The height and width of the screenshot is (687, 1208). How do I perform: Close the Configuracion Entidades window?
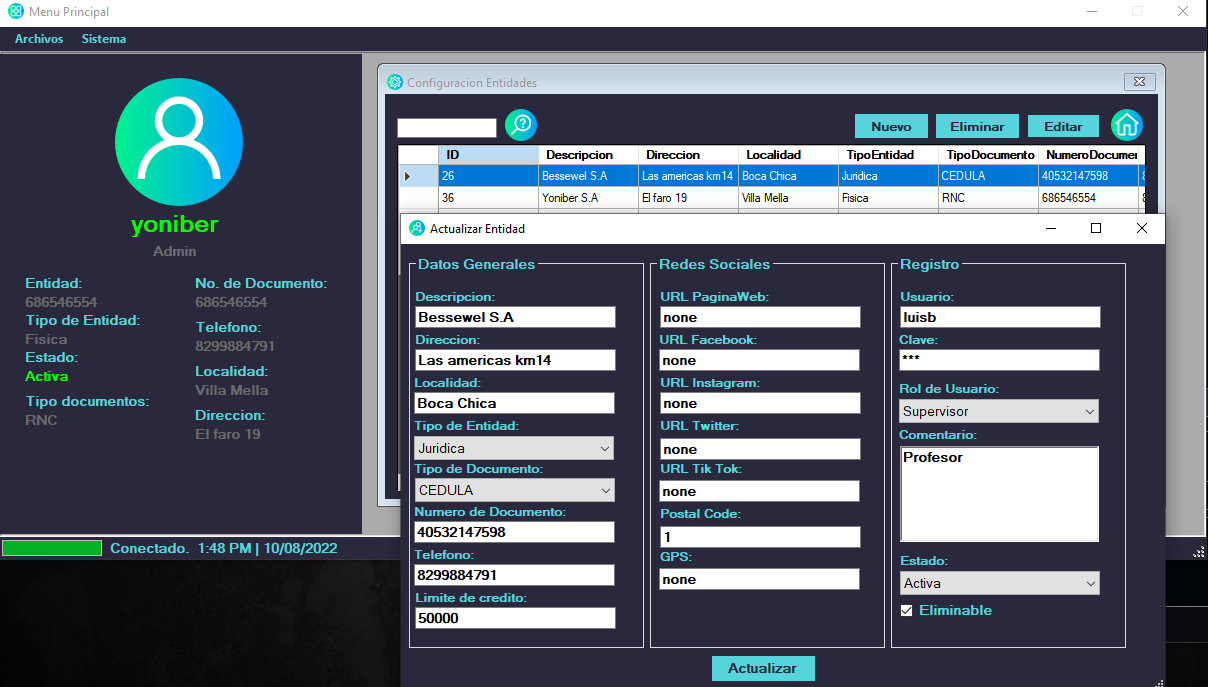(x=1139, y=82)
